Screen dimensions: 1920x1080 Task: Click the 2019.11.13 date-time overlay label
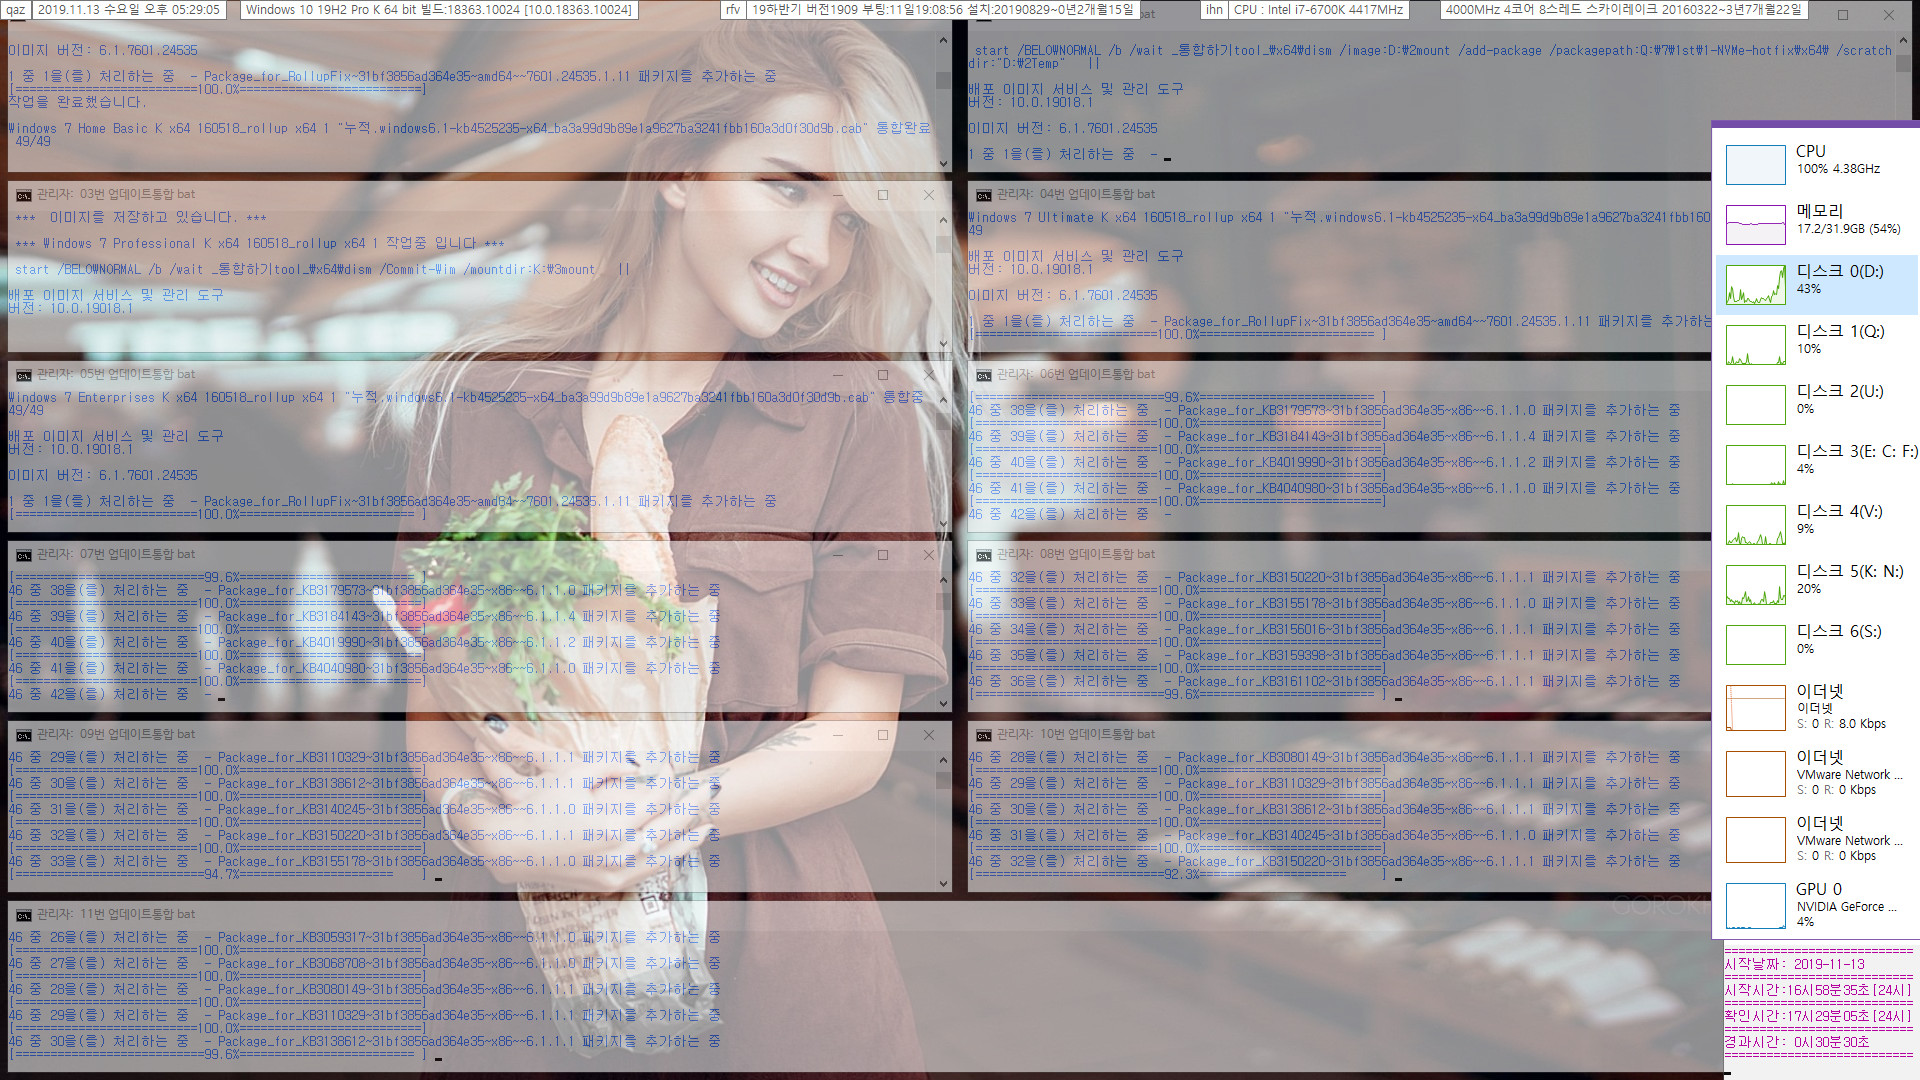(129, 10)
